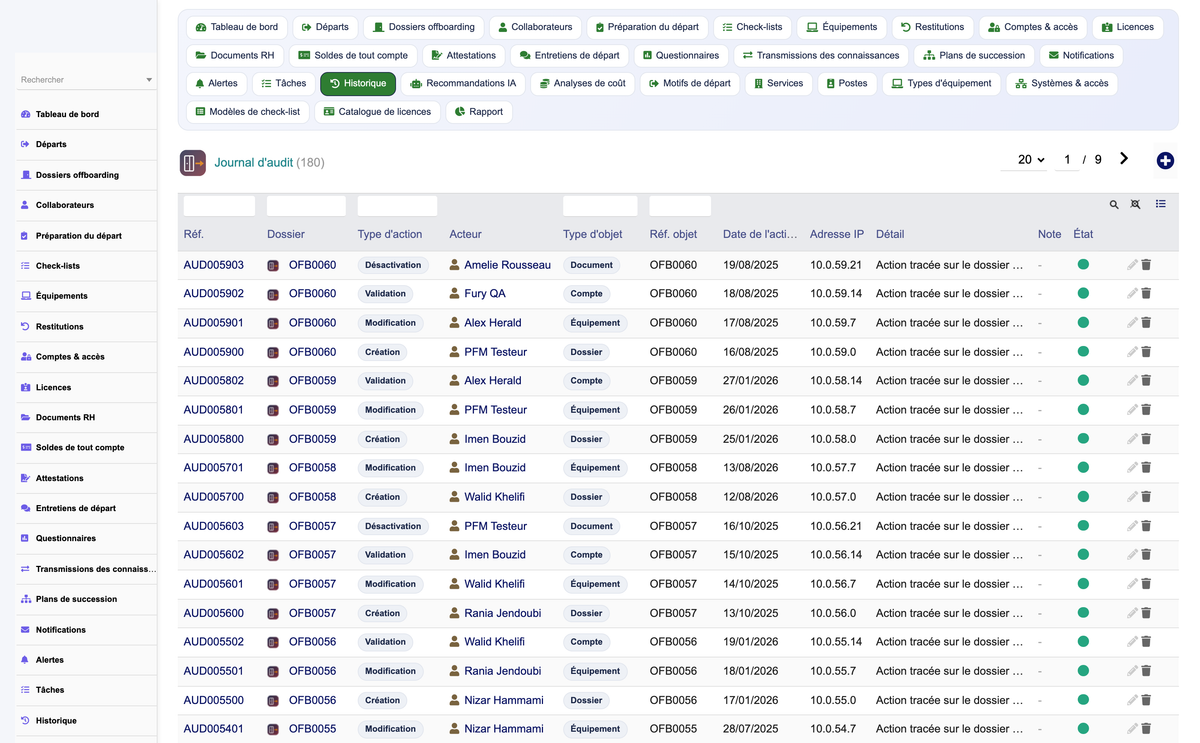Click the clear search crossed magnifier icon
1200x743 pixels.
(1136, 205)
